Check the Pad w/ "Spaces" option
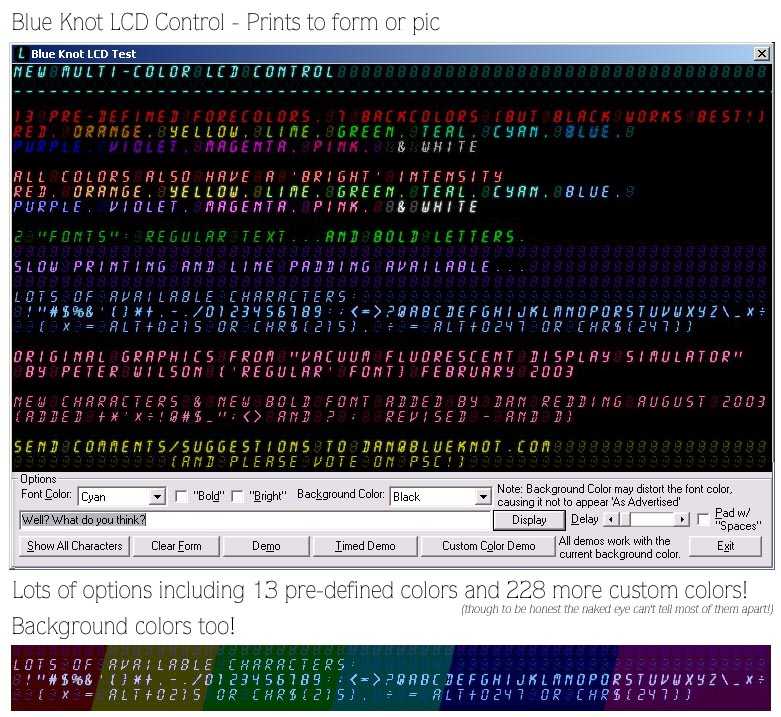This screenshot has width=781, height=717. click(704, 519)
